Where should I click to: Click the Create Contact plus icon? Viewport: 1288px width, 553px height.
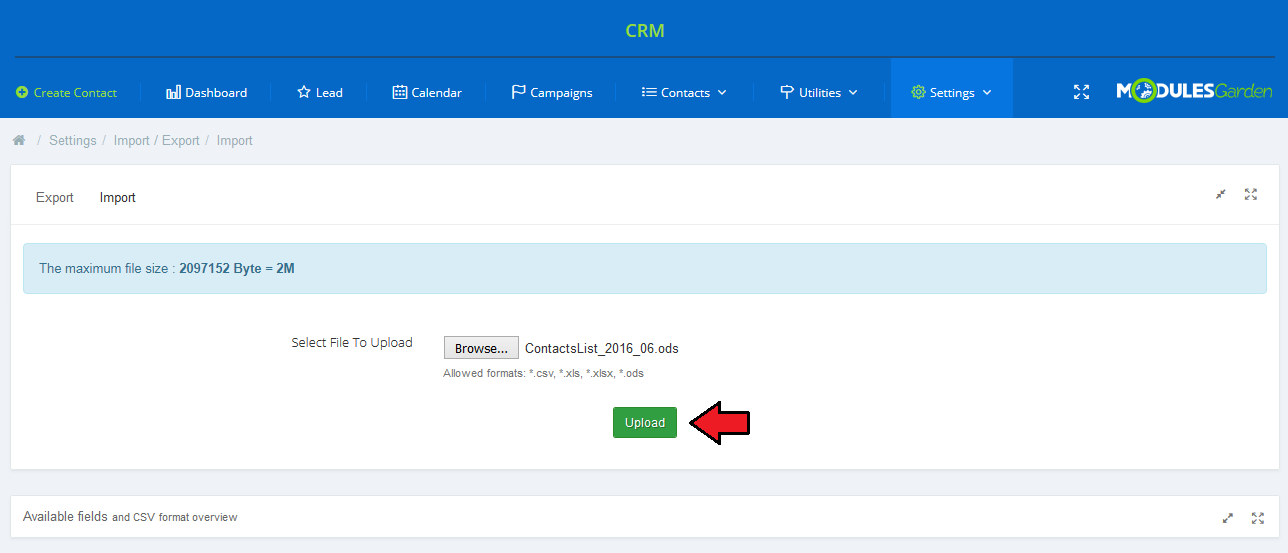[x=22, y=92]
